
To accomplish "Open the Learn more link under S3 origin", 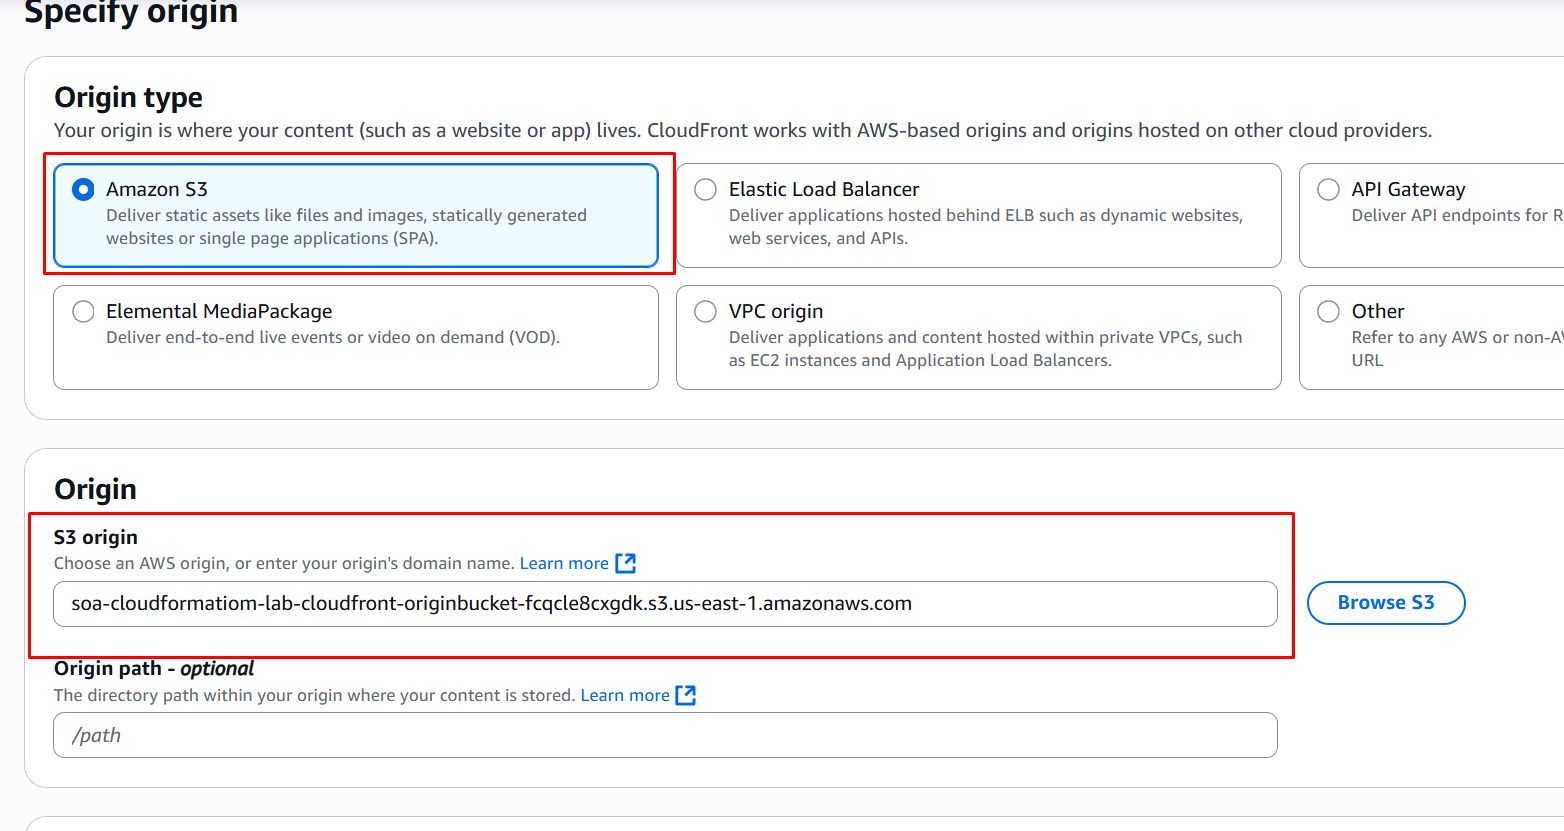I will [564, 563].
